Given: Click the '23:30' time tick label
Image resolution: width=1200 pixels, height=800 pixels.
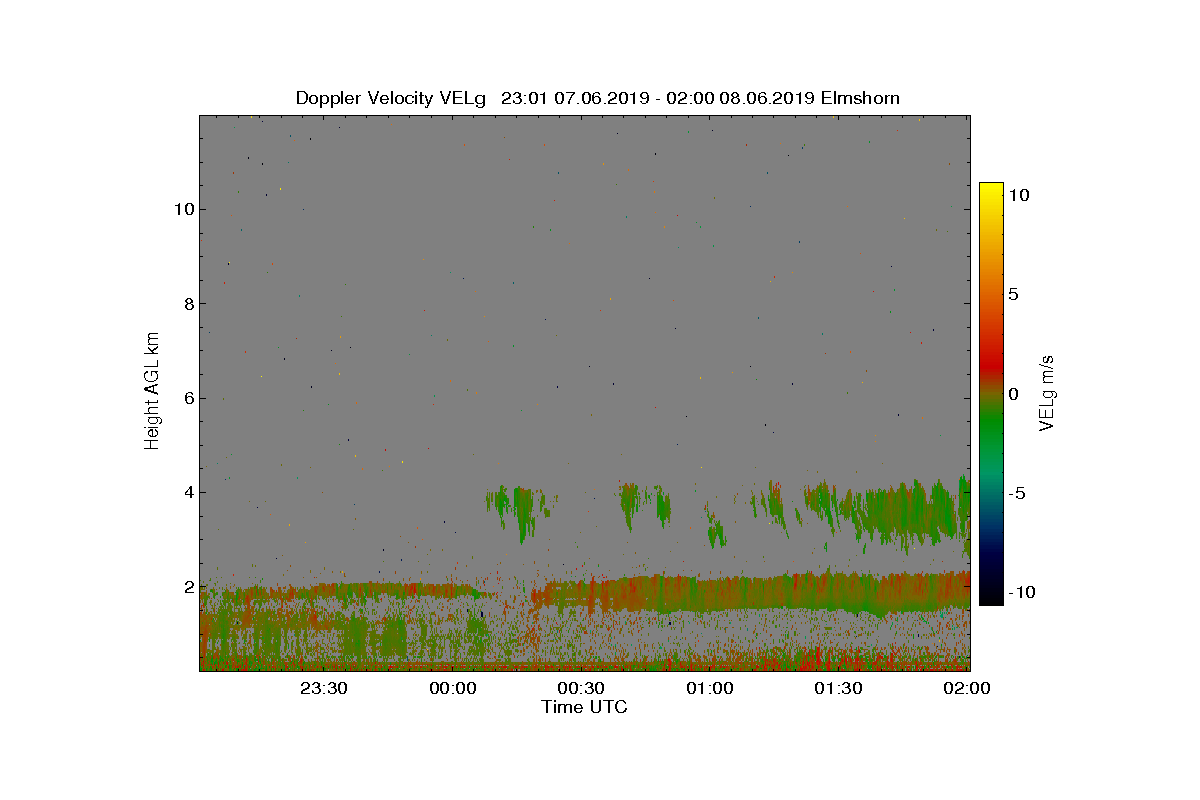Looking at the screenshot, I should pos(324,688).
